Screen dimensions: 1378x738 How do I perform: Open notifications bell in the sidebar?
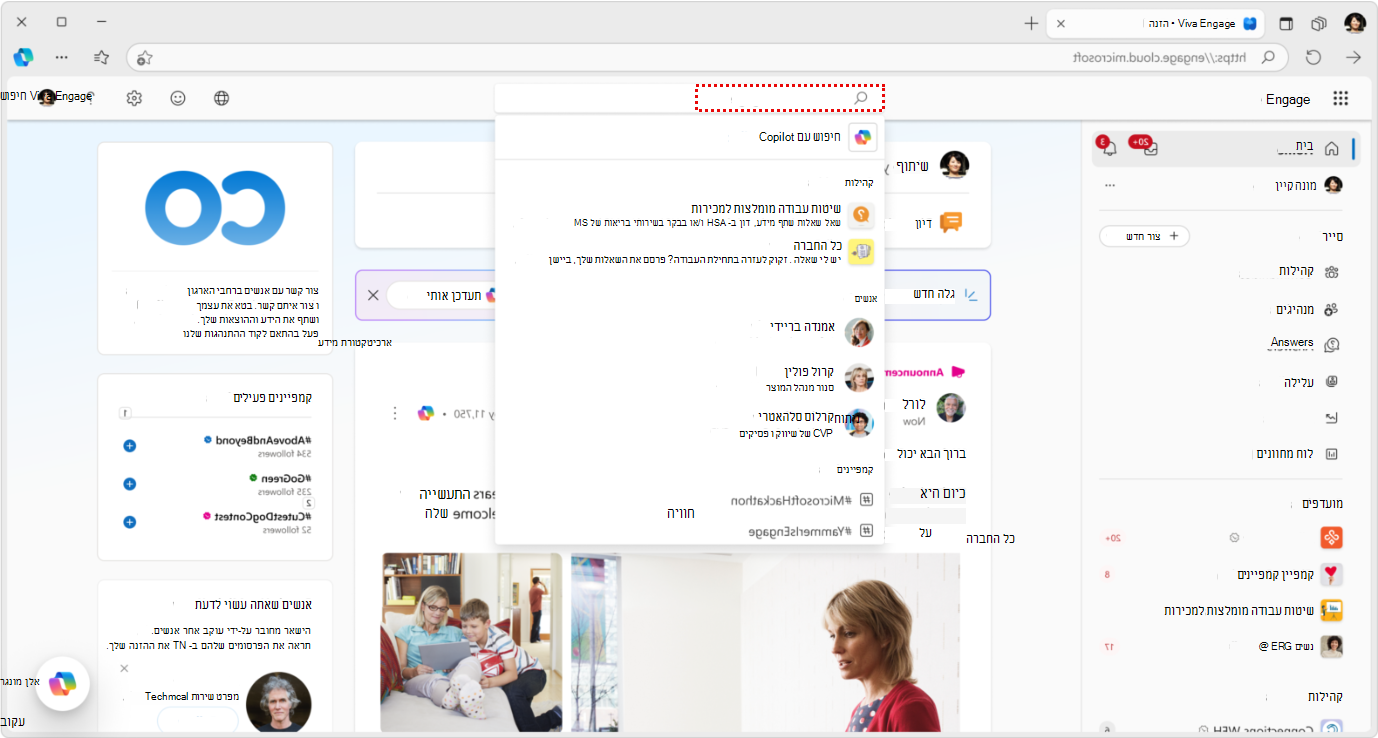pyautogui.click(x=1107, y=149)
